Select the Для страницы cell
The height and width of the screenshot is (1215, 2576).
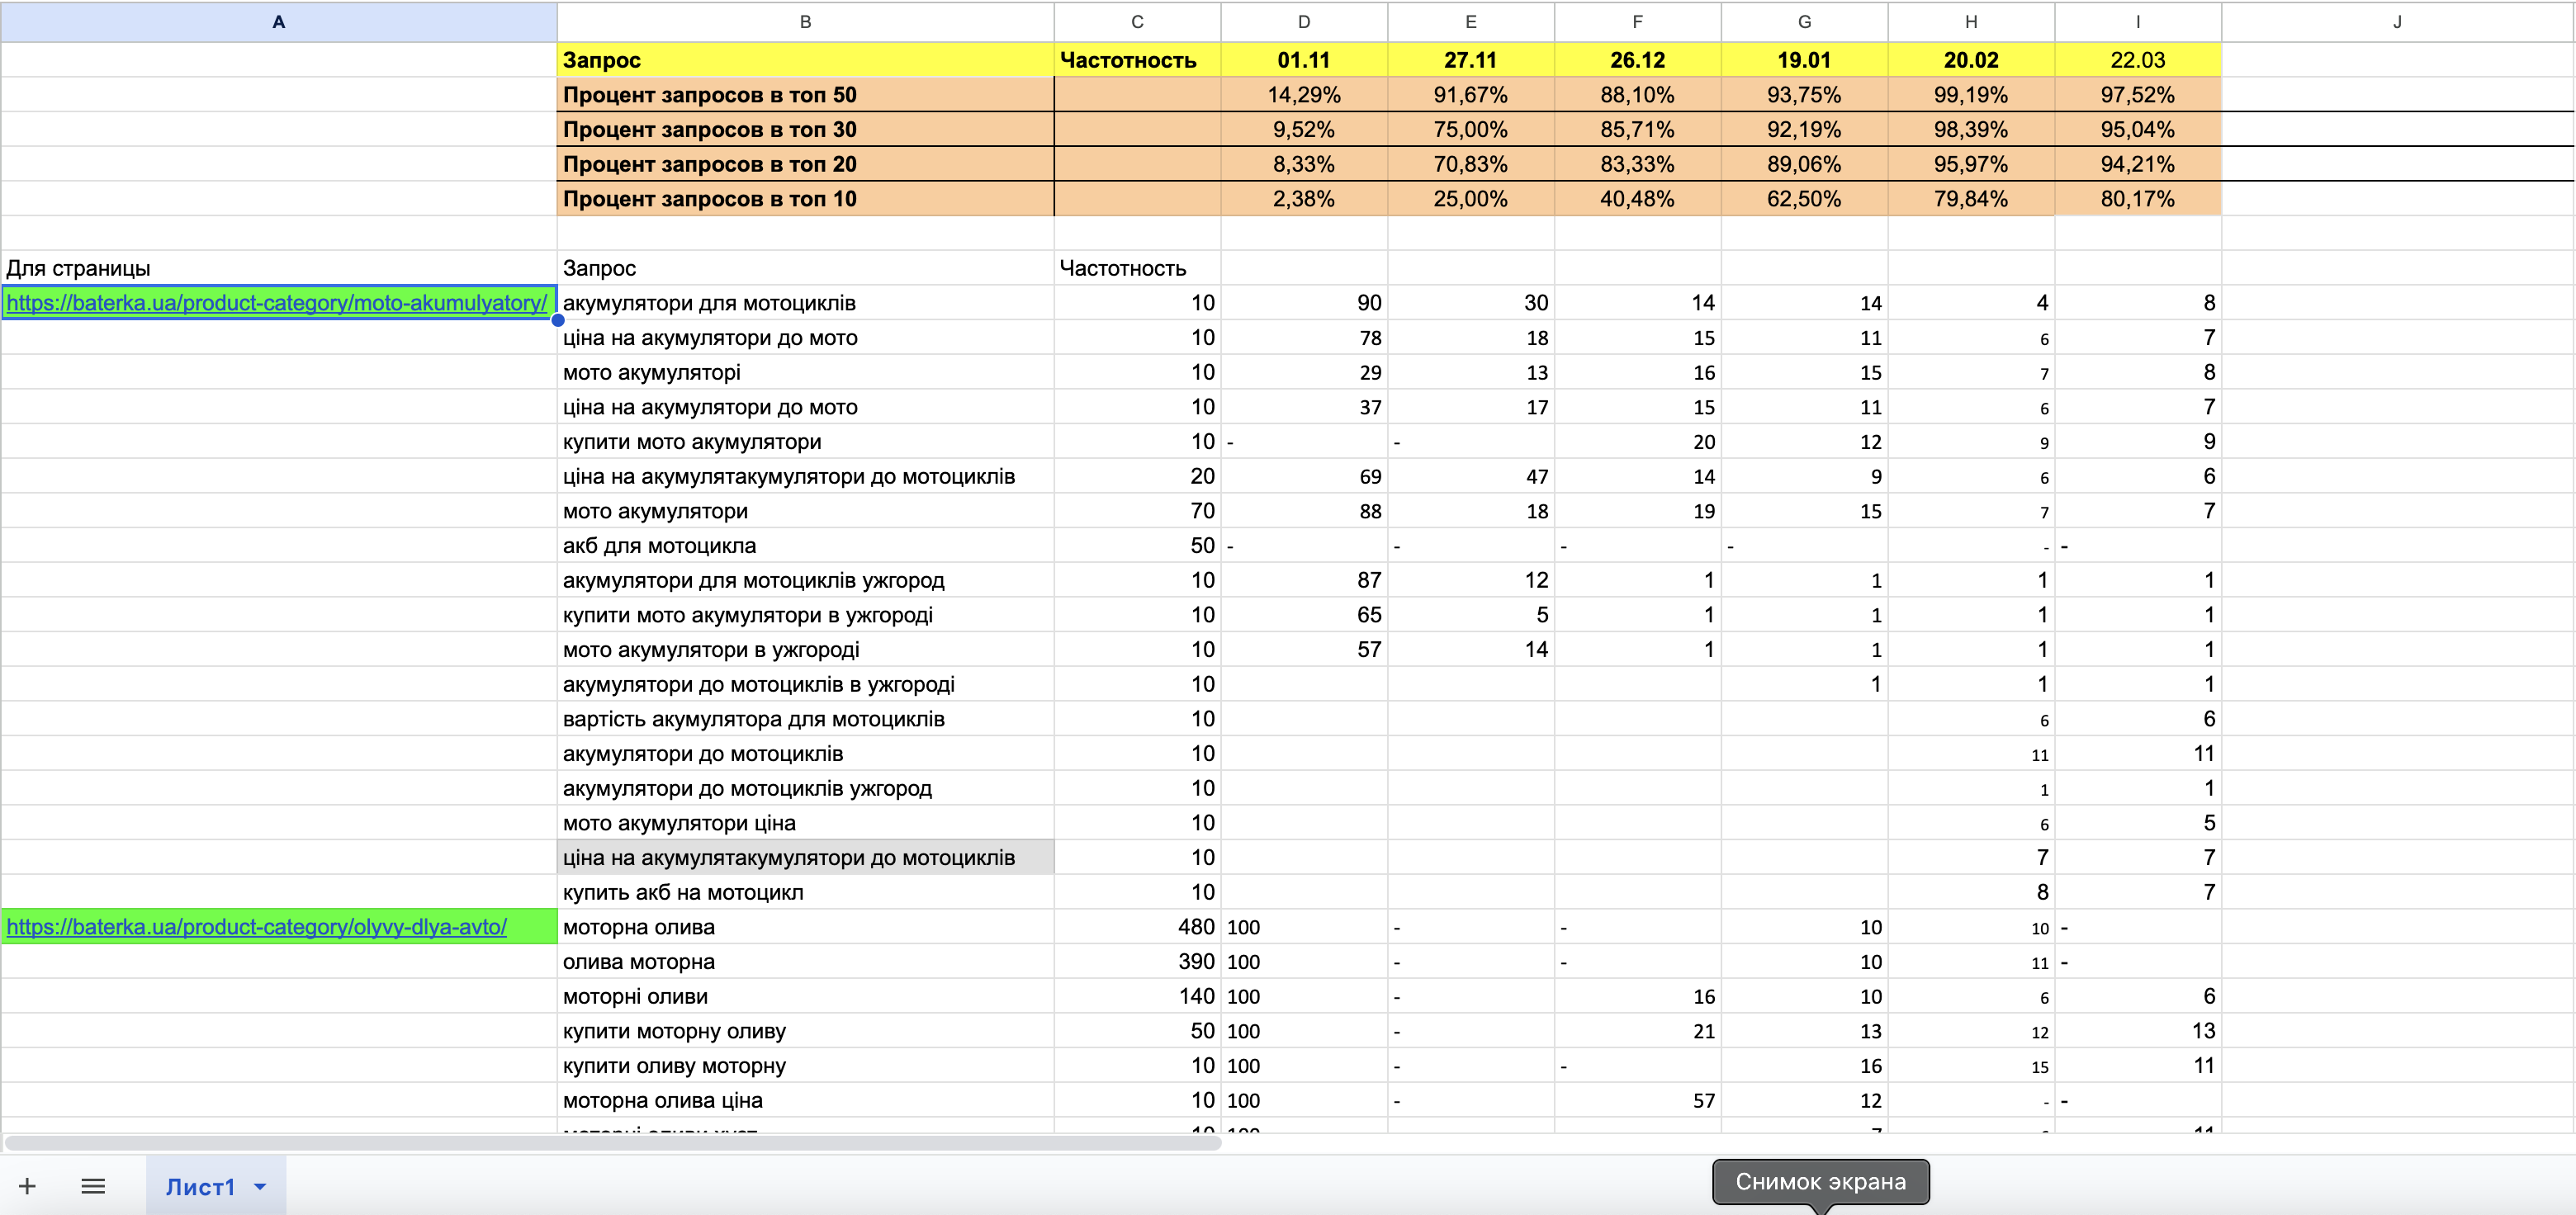pos(279,268)
